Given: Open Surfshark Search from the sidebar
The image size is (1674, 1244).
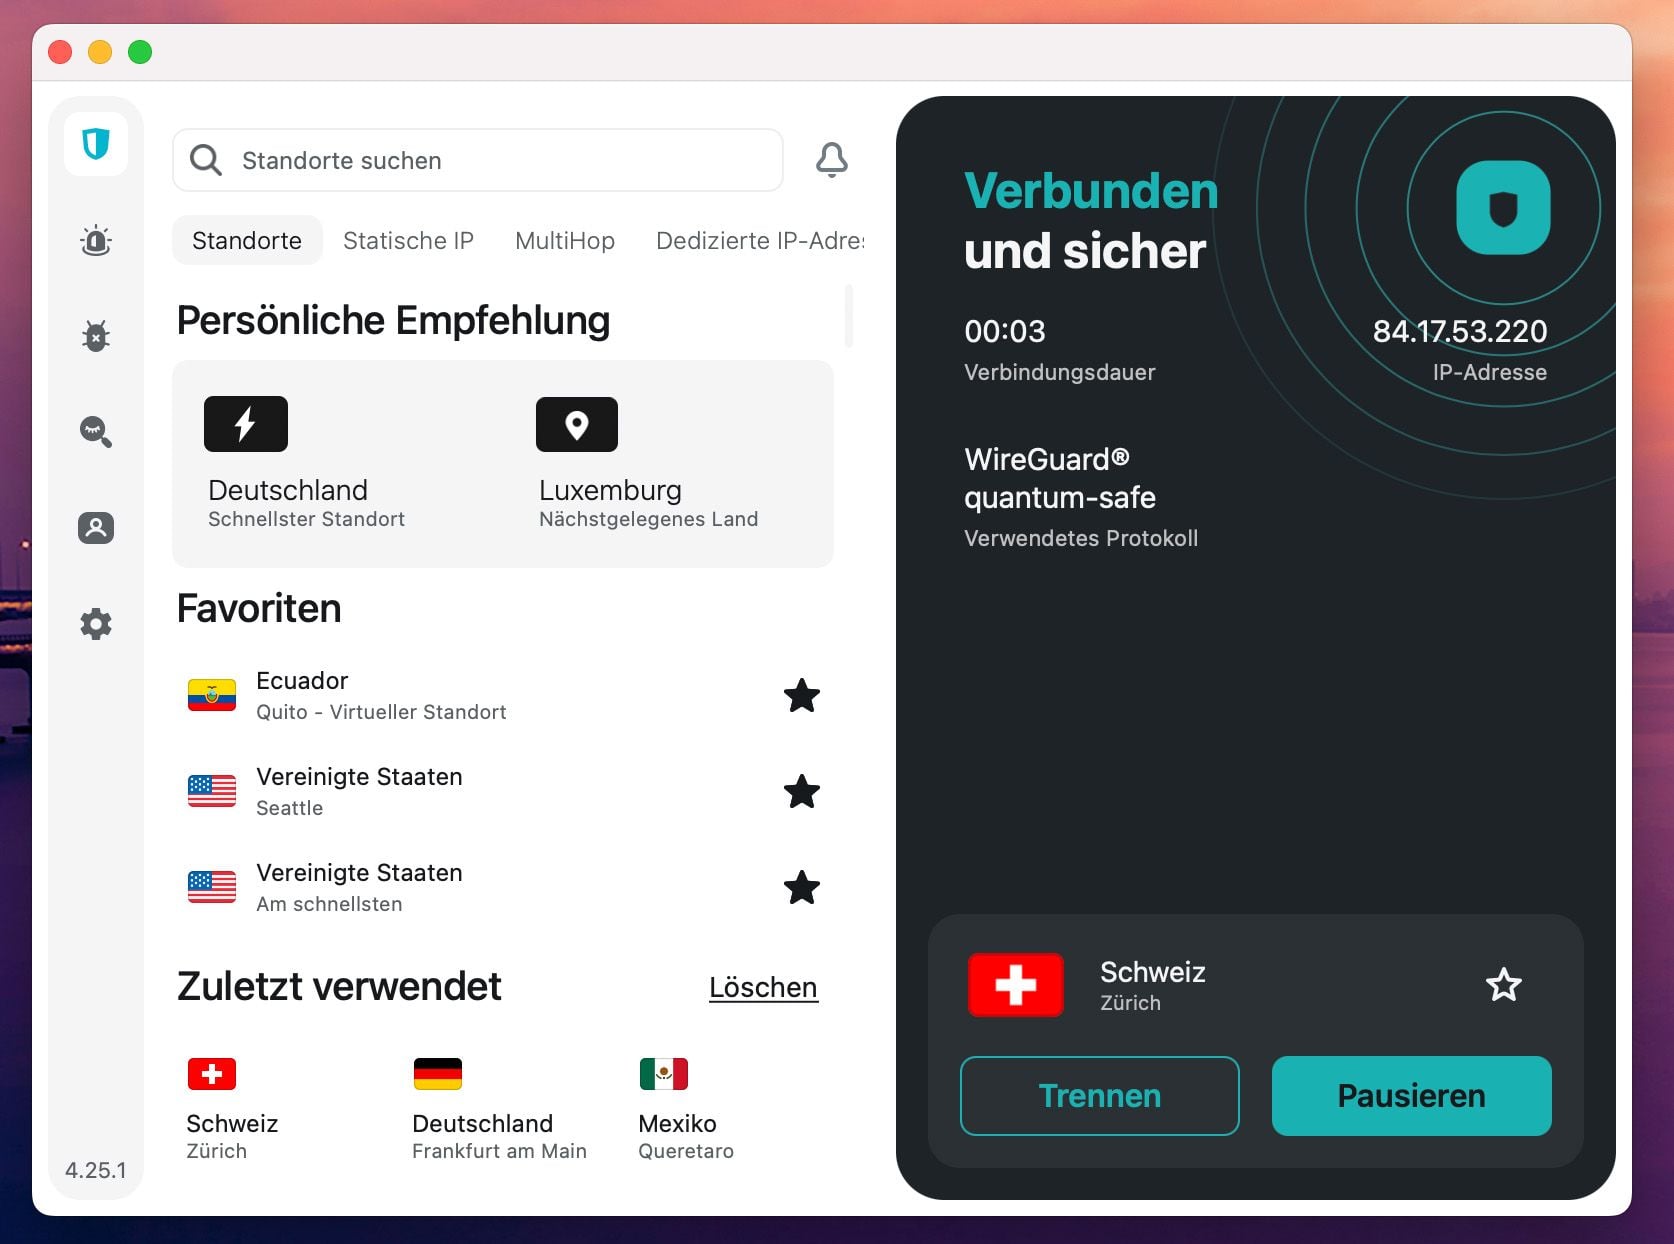Looking at the screenshot, I should coord(95,432).
